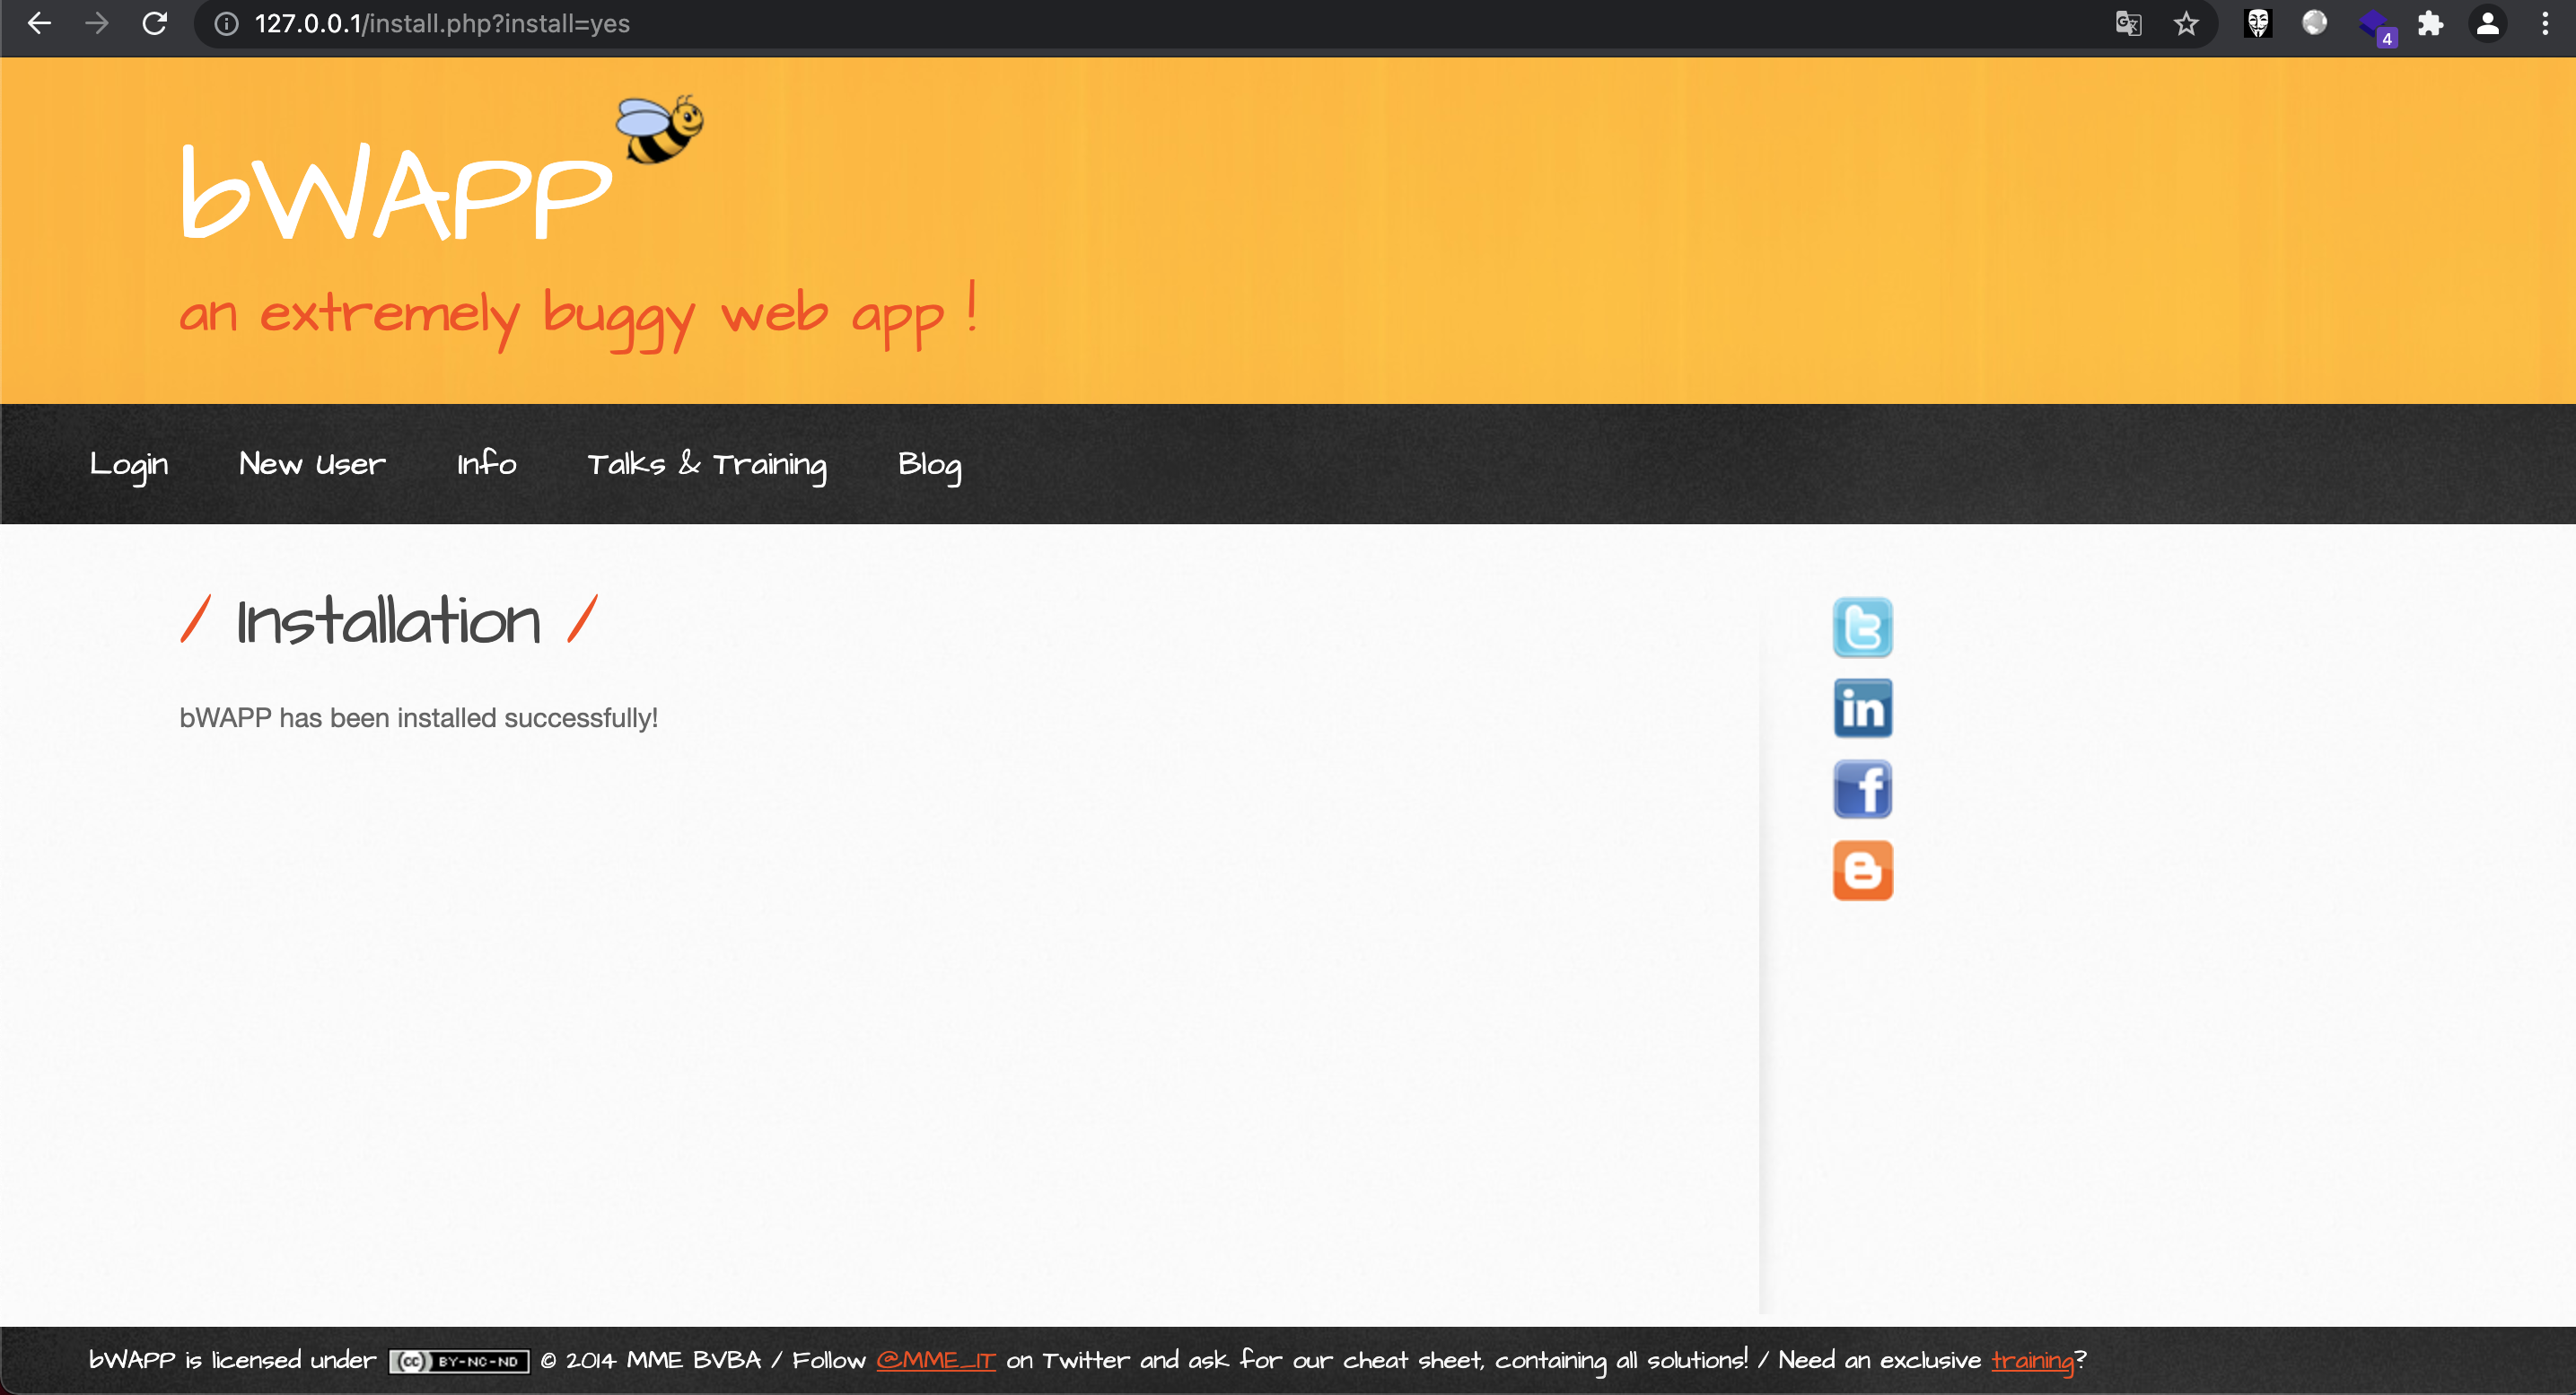Open the LinkedIn icon link
The height and width of the screenshot is (1395, 2576).
[1862, 708]
